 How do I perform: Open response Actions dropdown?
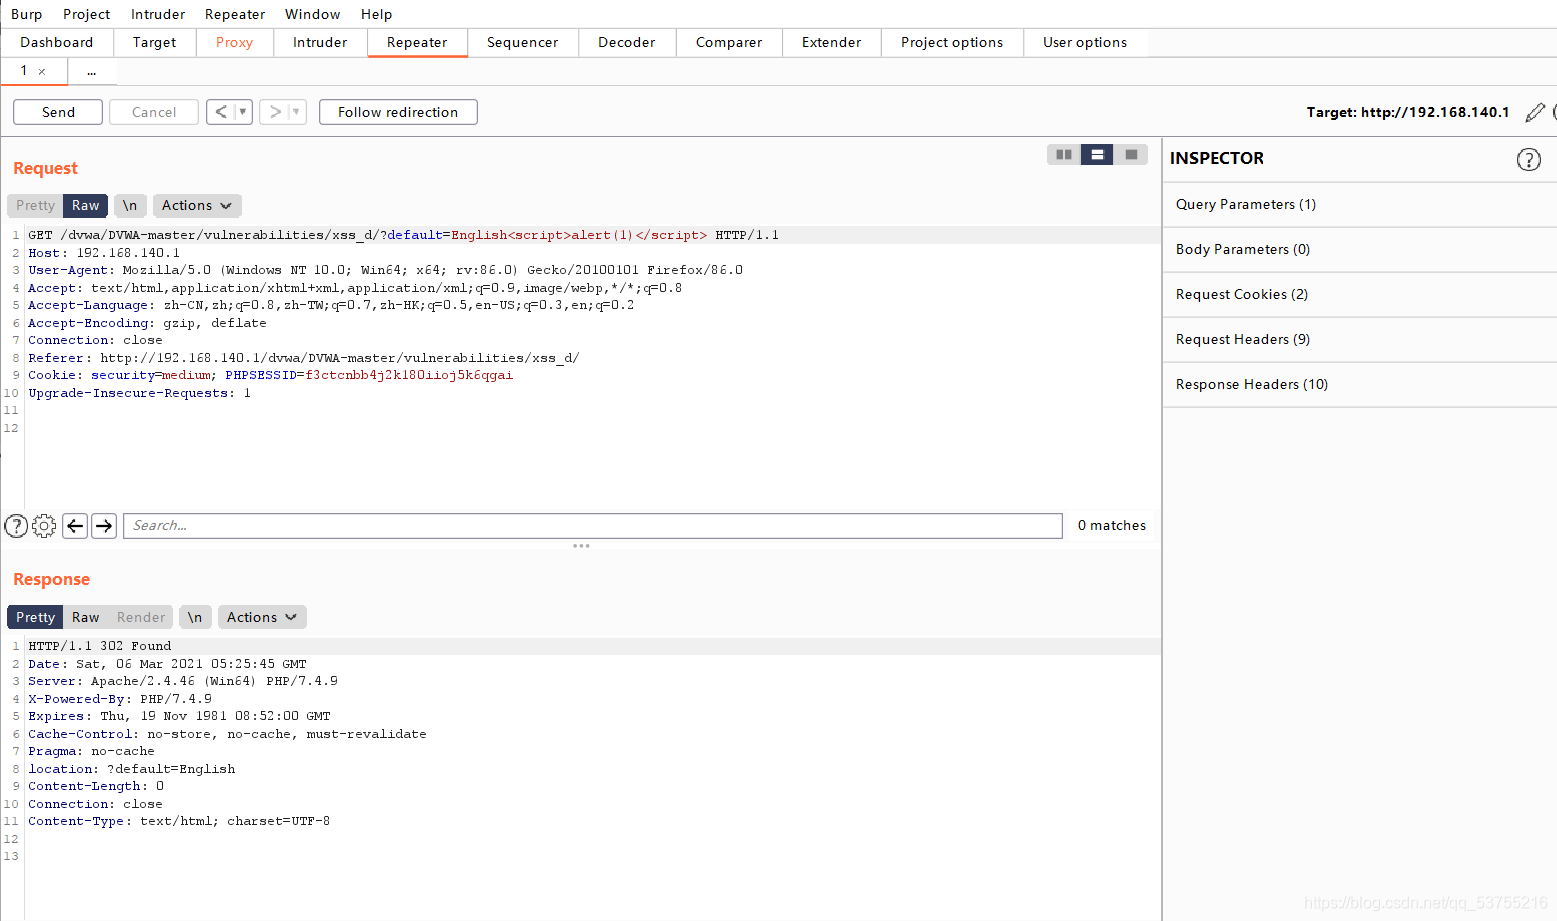pos(262,617)
